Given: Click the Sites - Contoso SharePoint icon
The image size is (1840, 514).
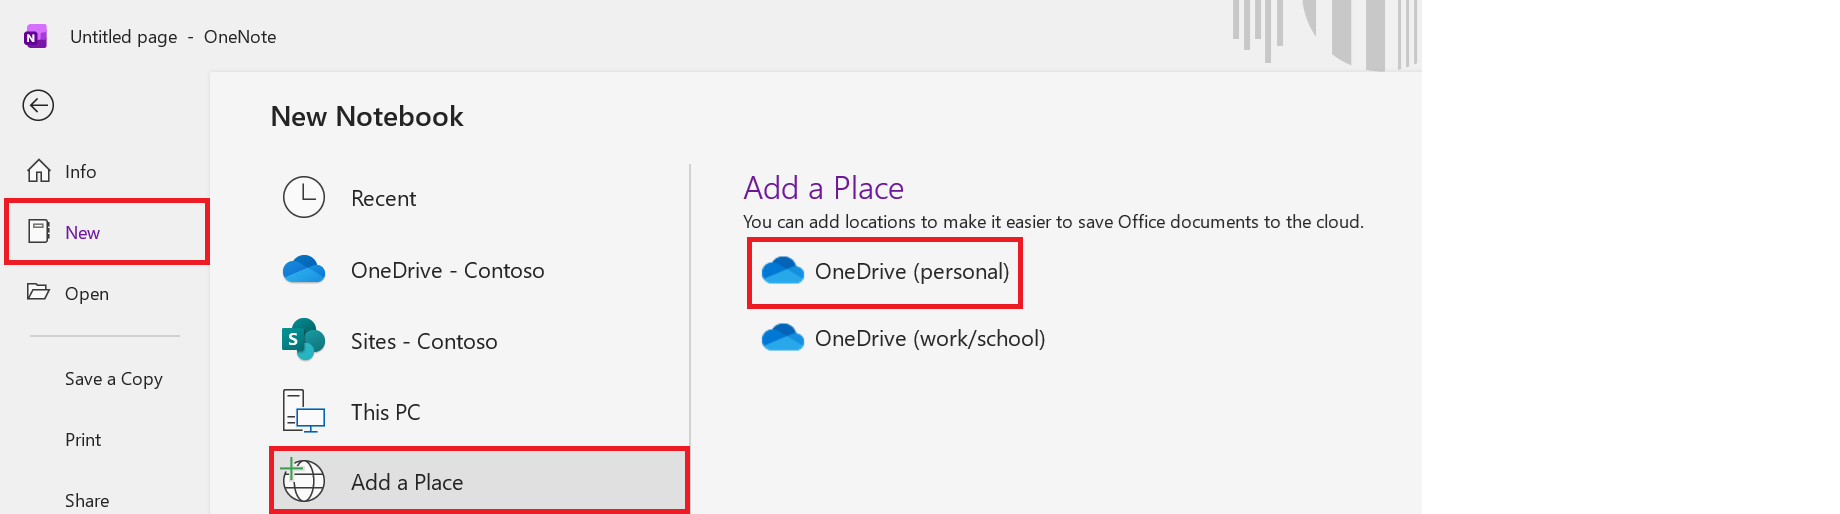Looking at the screenshot, I should (304, 340).
